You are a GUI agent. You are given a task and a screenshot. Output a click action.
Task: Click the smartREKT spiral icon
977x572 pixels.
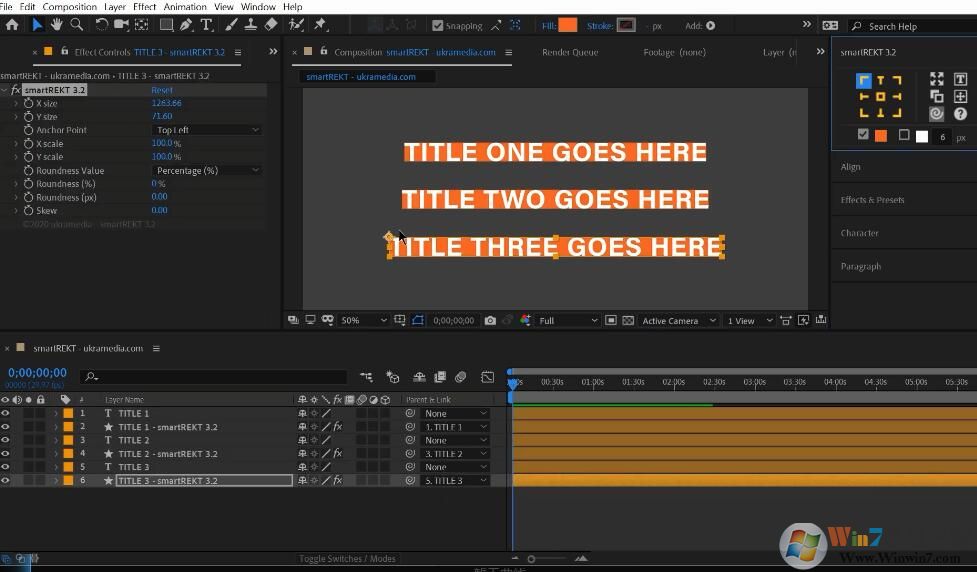point(937,114)
